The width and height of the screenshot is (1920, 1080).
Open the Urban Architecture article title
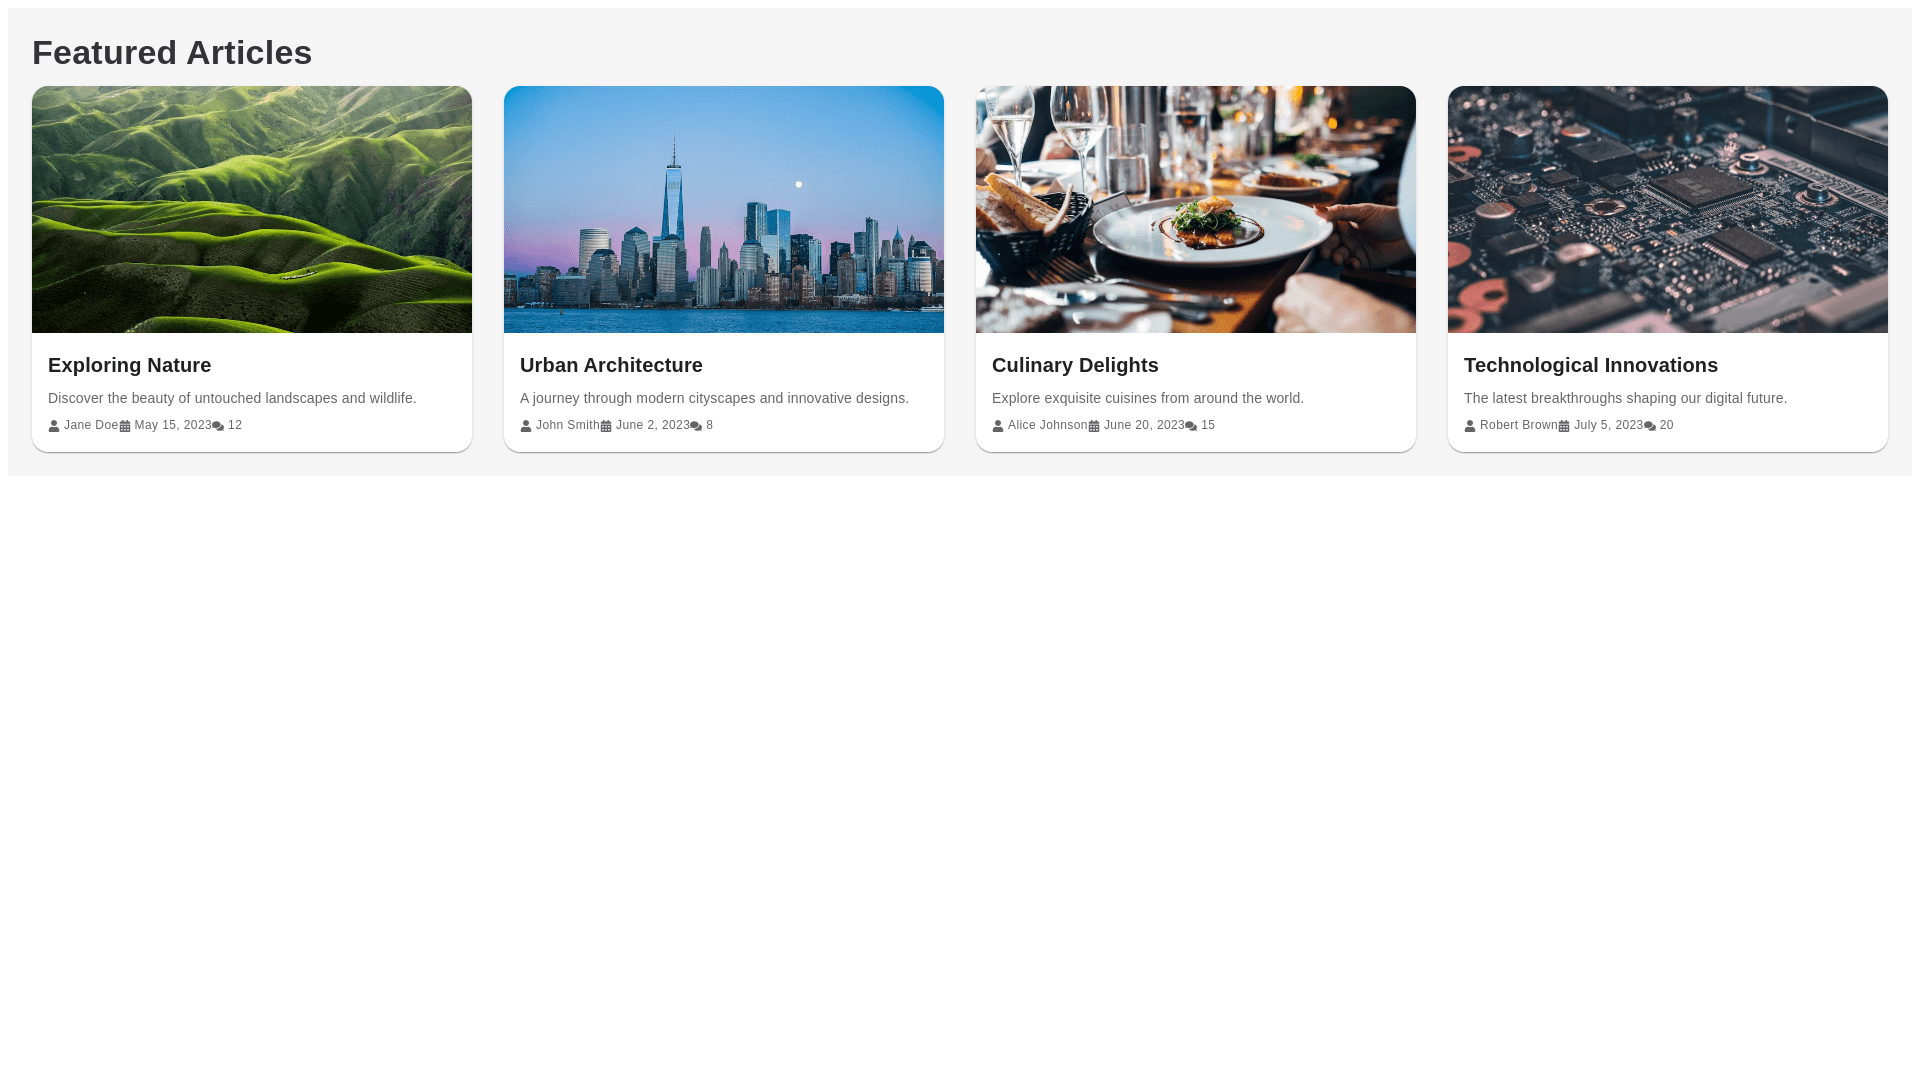[611, 365]
